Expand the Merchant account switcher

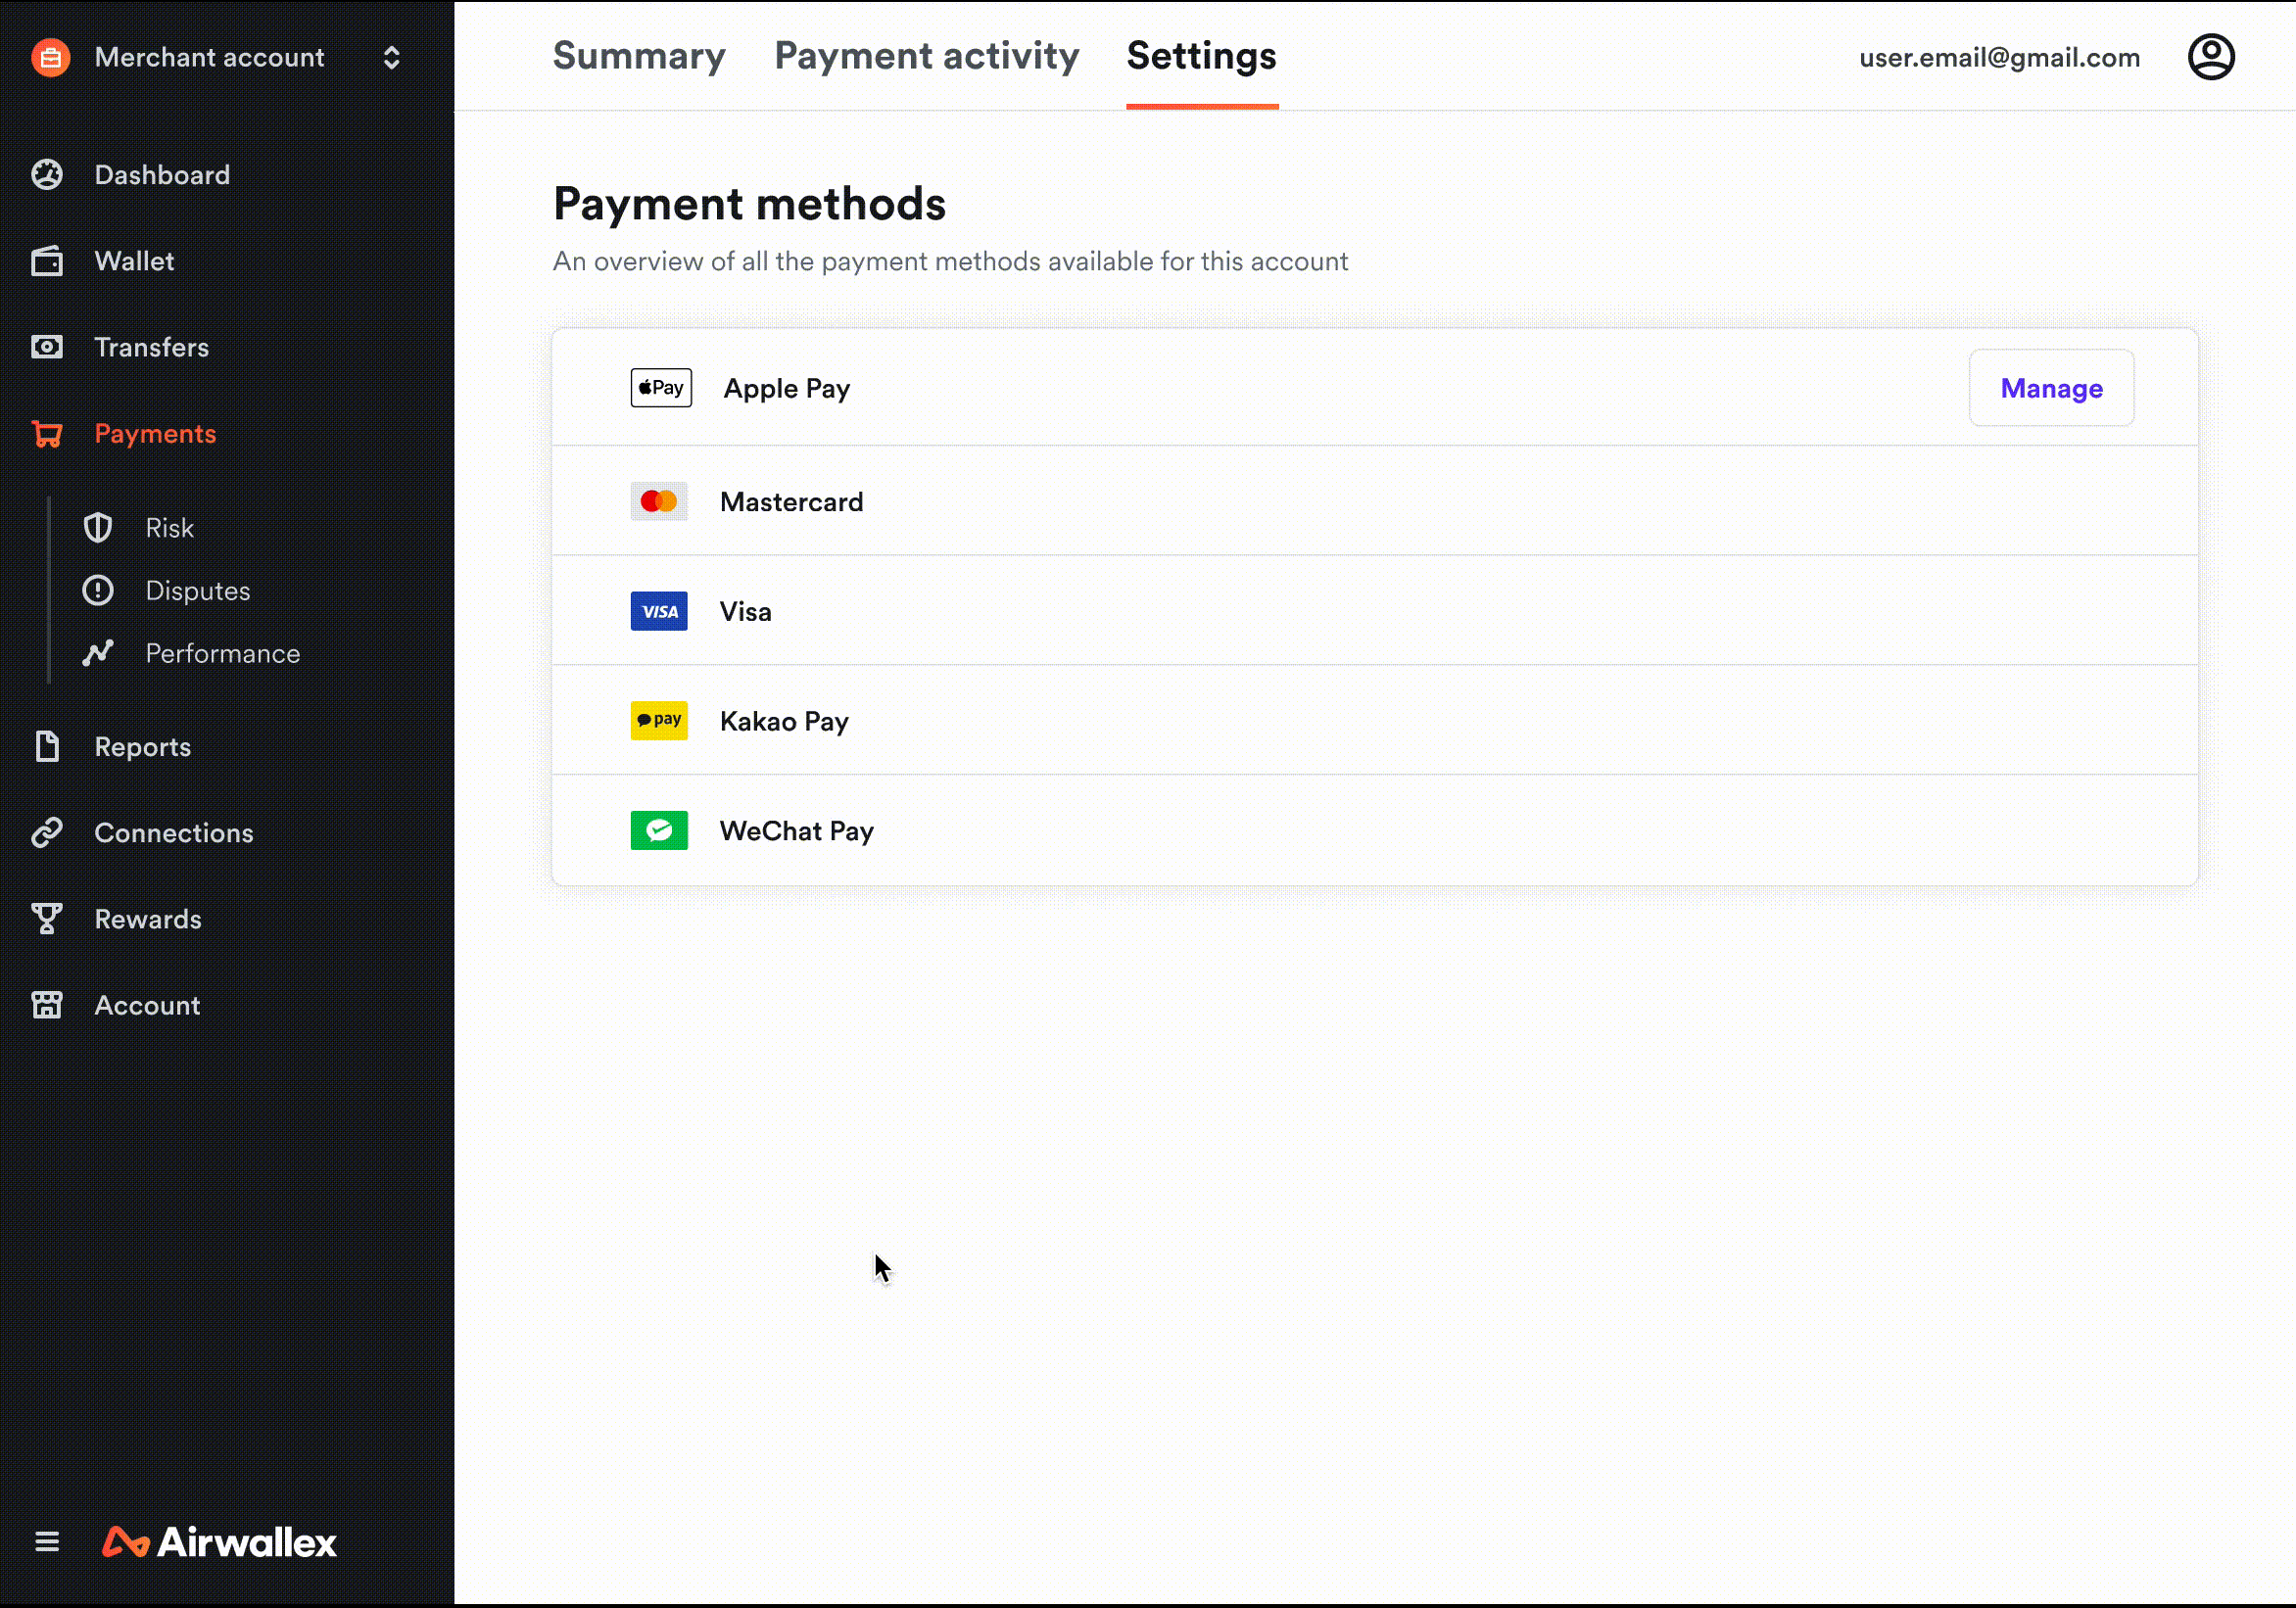[391, 57]
